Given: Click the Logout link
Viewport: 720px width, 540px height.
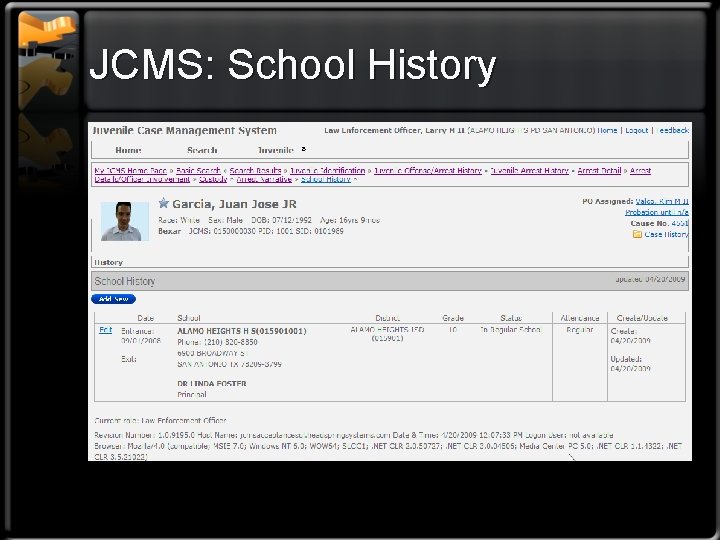Looking at the screenshot, I should click(636, 130).
